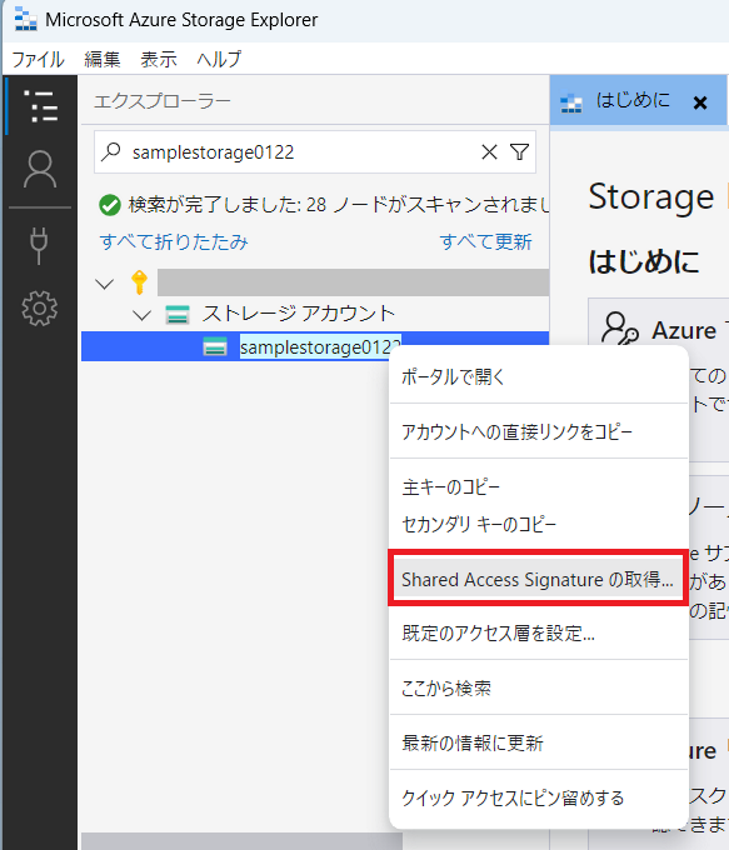The image size is (729, 850).
Task: Choose ポータルで開く from context menu
Action: [539, 377]
